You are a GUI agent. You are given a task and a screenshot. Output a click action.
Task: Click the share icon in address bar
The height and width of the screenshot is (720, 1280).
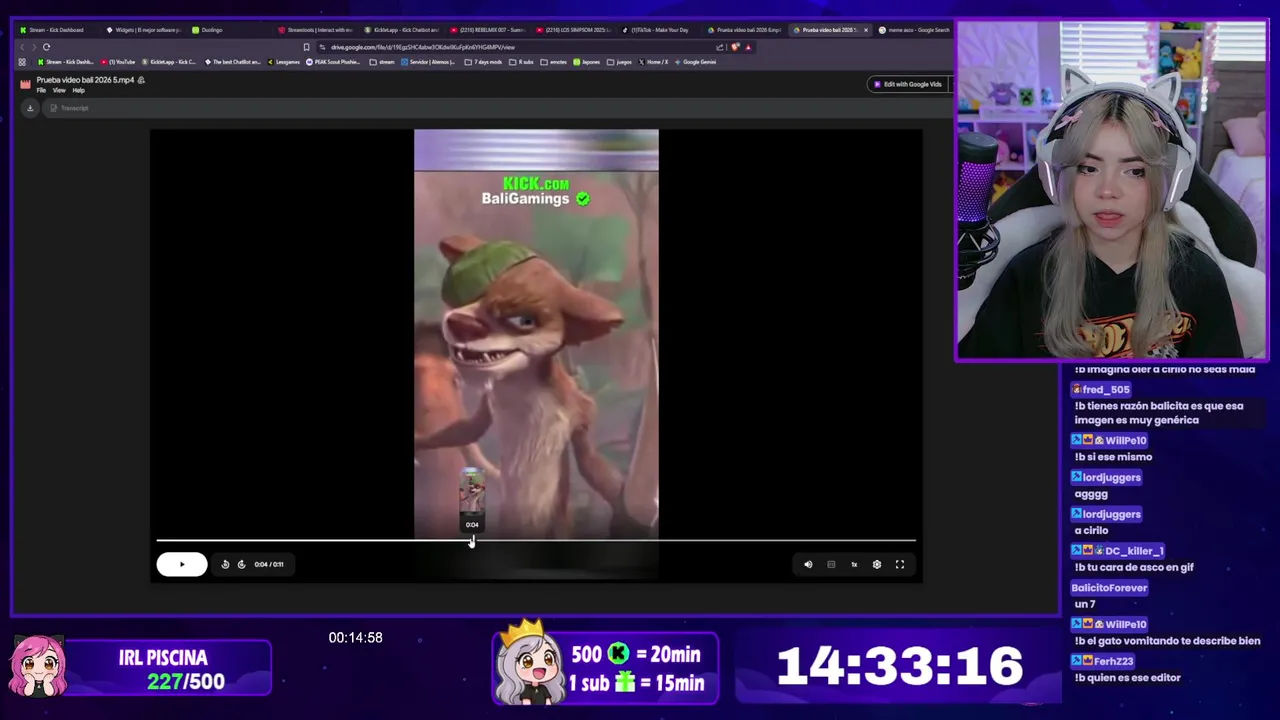point(720,47)
